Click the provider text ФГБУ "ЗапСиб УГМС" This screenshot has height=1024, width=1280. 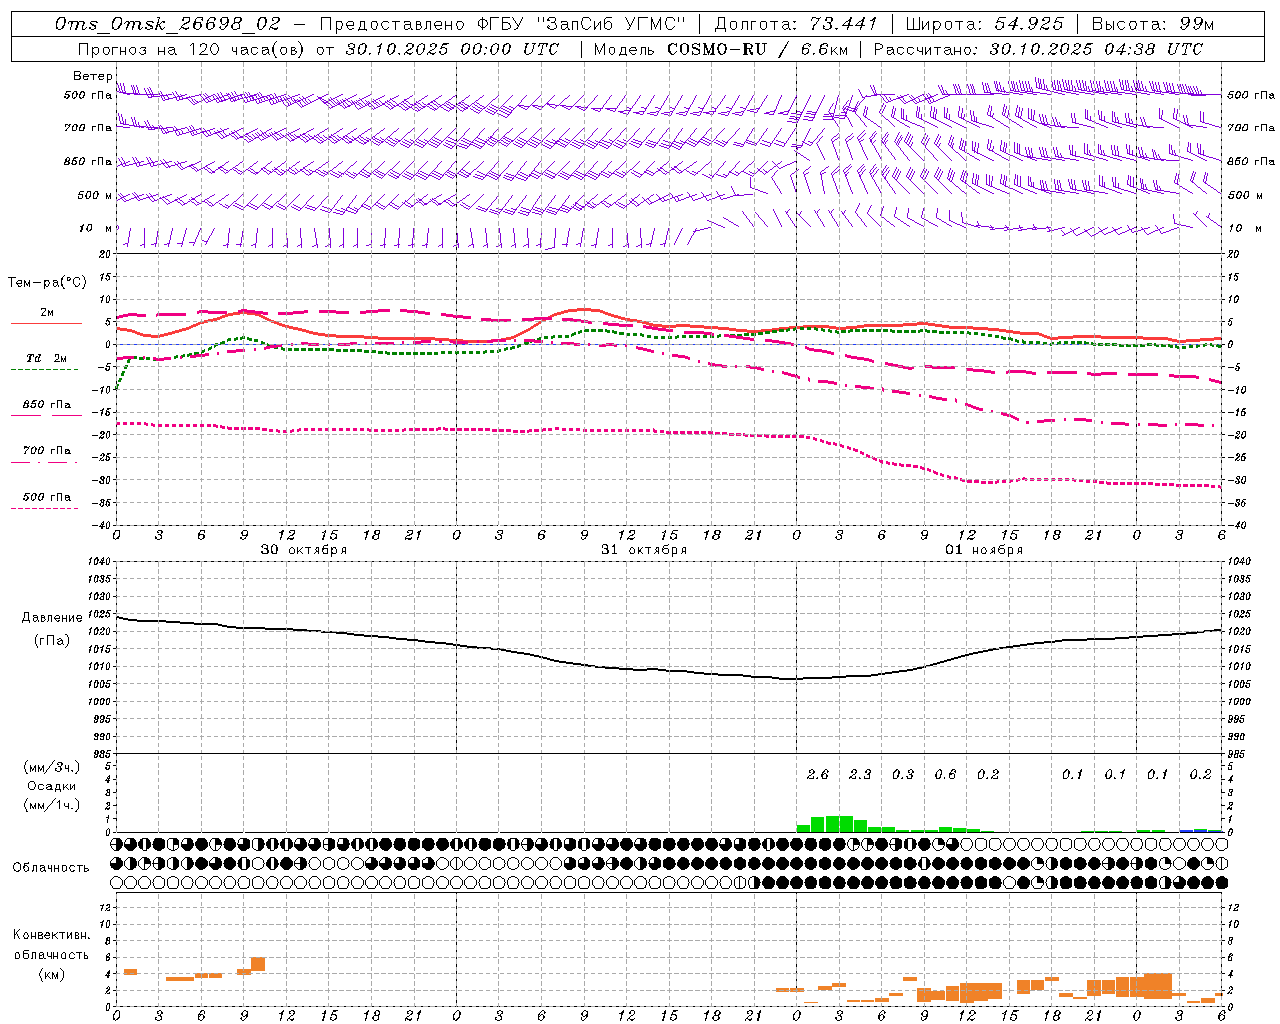pos(580,24)
